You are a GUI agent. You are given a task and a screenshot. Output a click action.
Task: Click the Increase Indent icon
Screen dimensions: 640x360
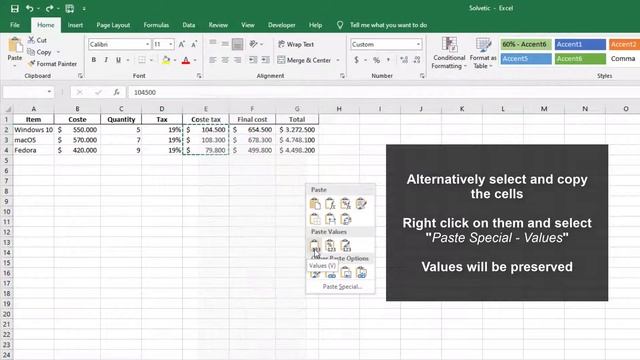click(x=266, y=60)
